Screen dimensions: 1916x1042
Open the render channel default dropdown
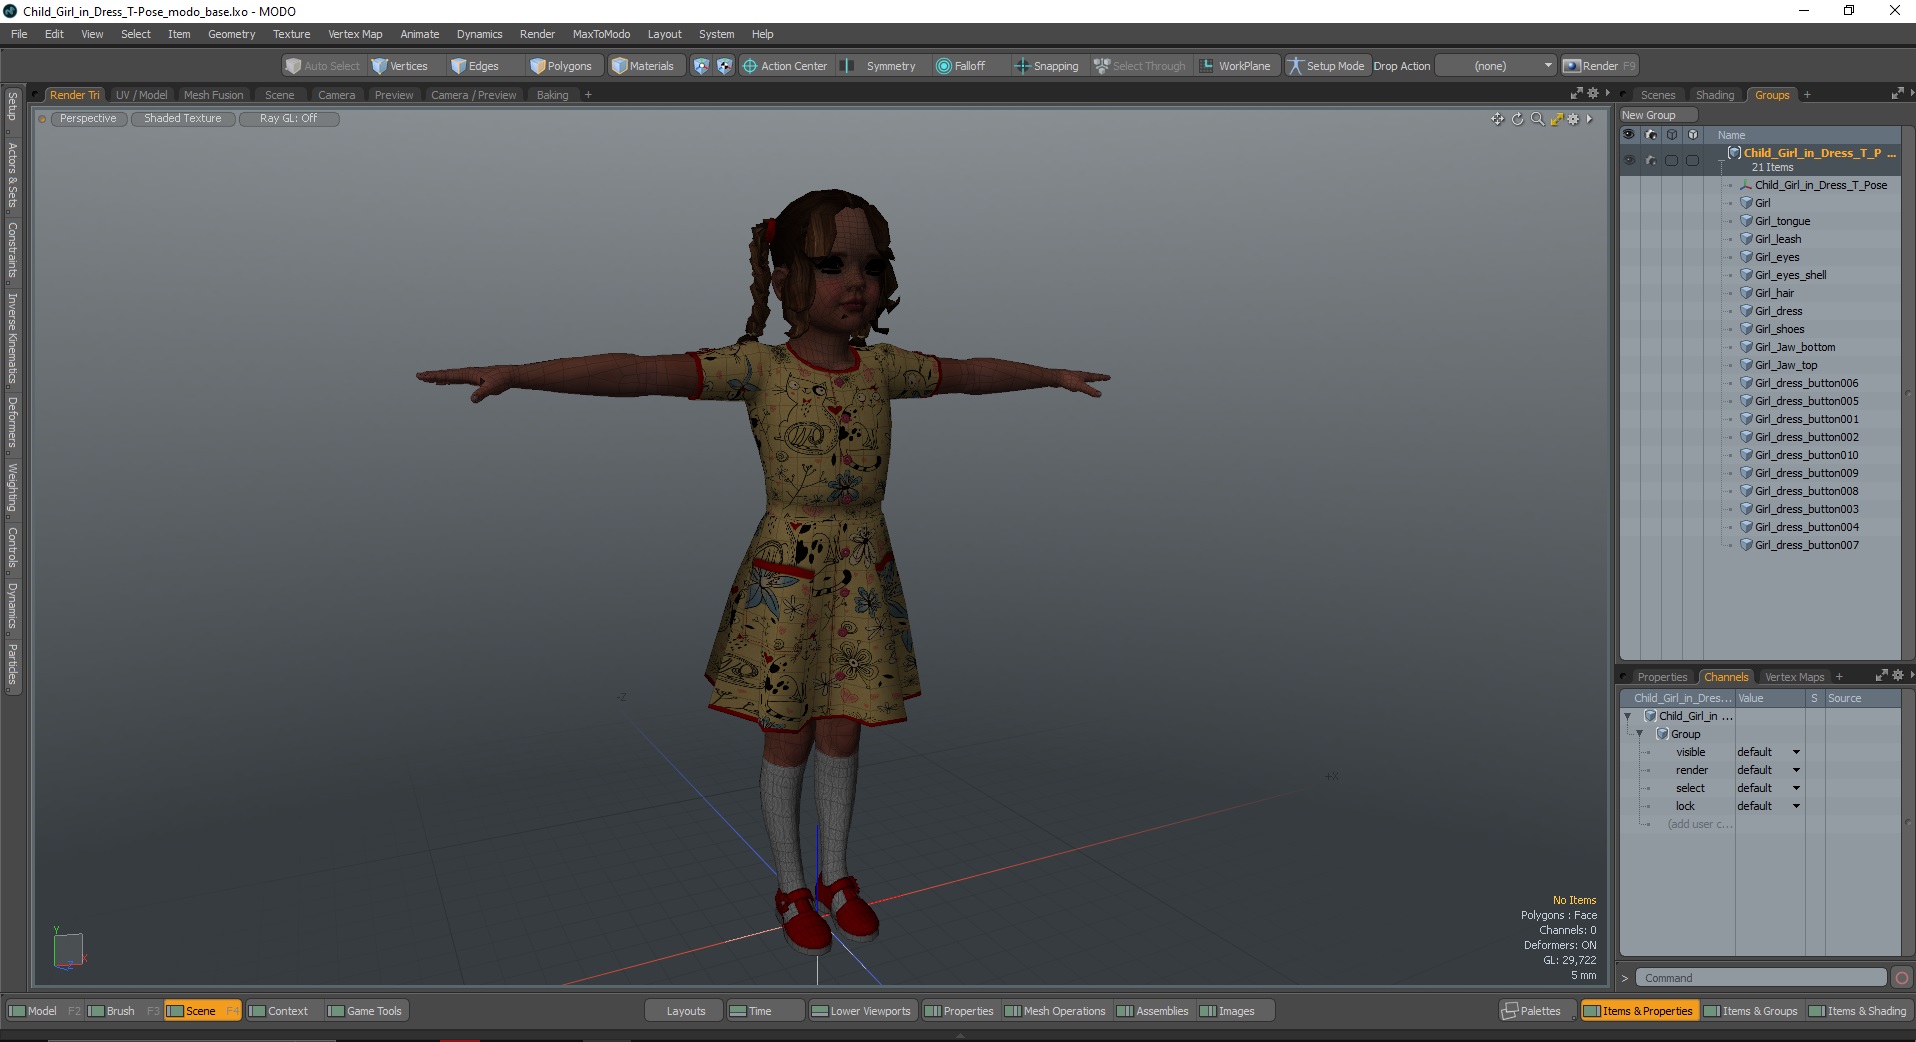(1768, 770)
